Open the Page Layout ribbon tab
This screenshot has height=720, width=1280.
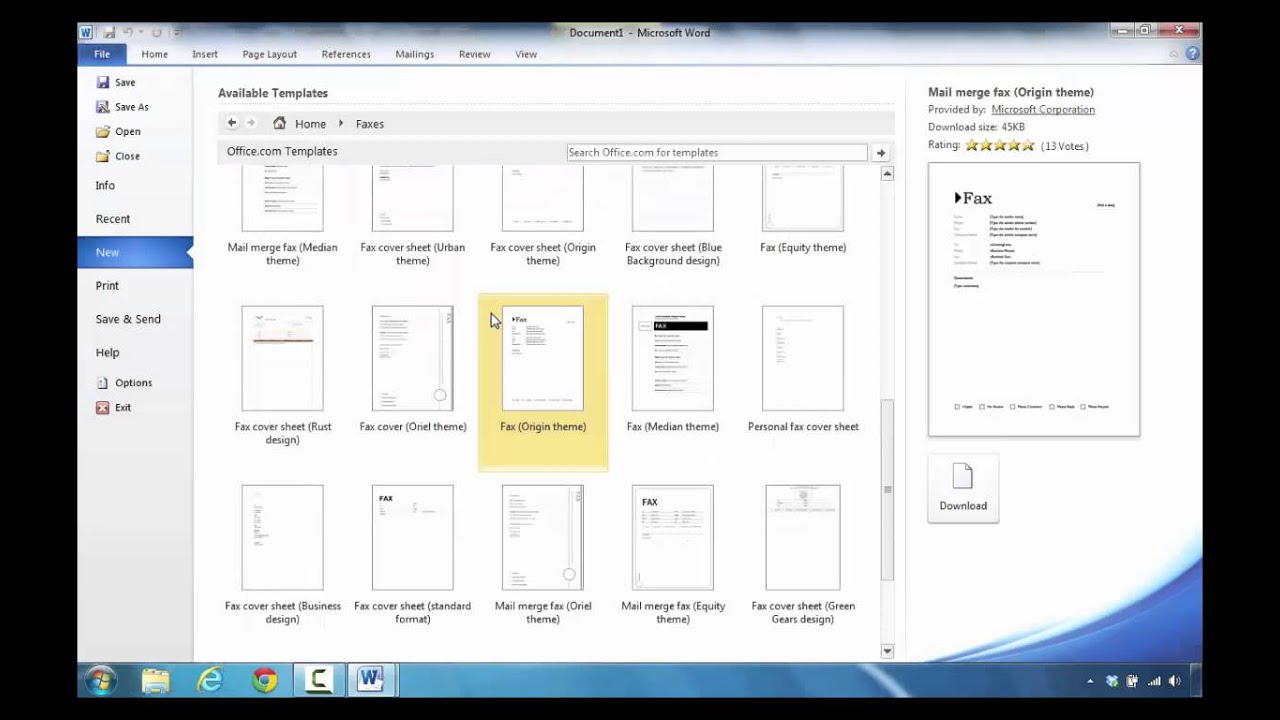point(269,54)
